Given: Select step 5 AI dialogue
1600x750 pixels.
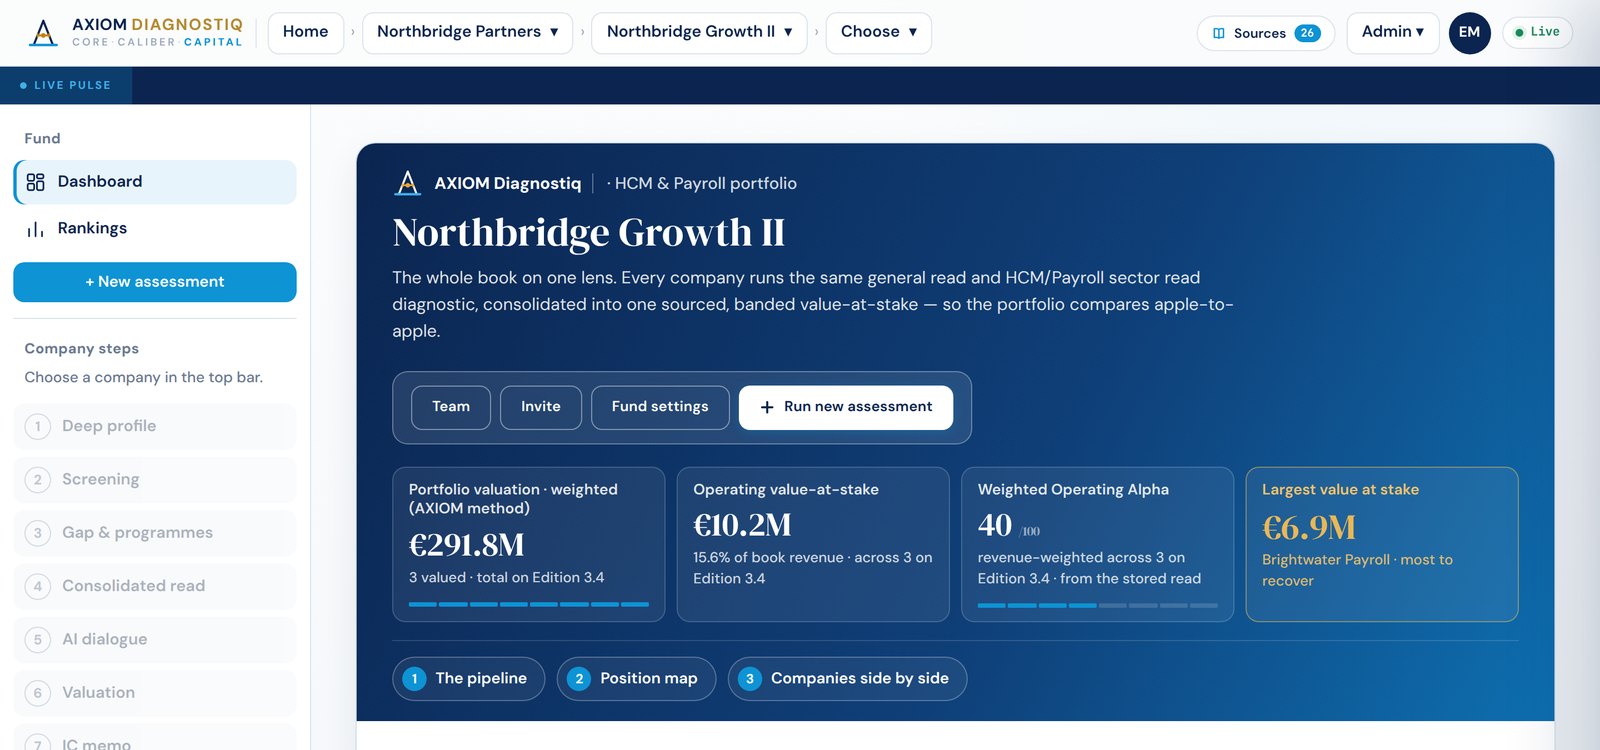Looking at the screenshot, I should click(155, 639).
